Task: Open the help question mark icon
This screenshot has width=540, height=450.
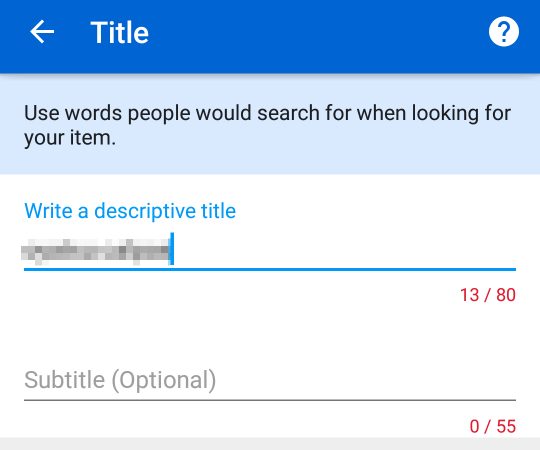Action: (503, 32)
